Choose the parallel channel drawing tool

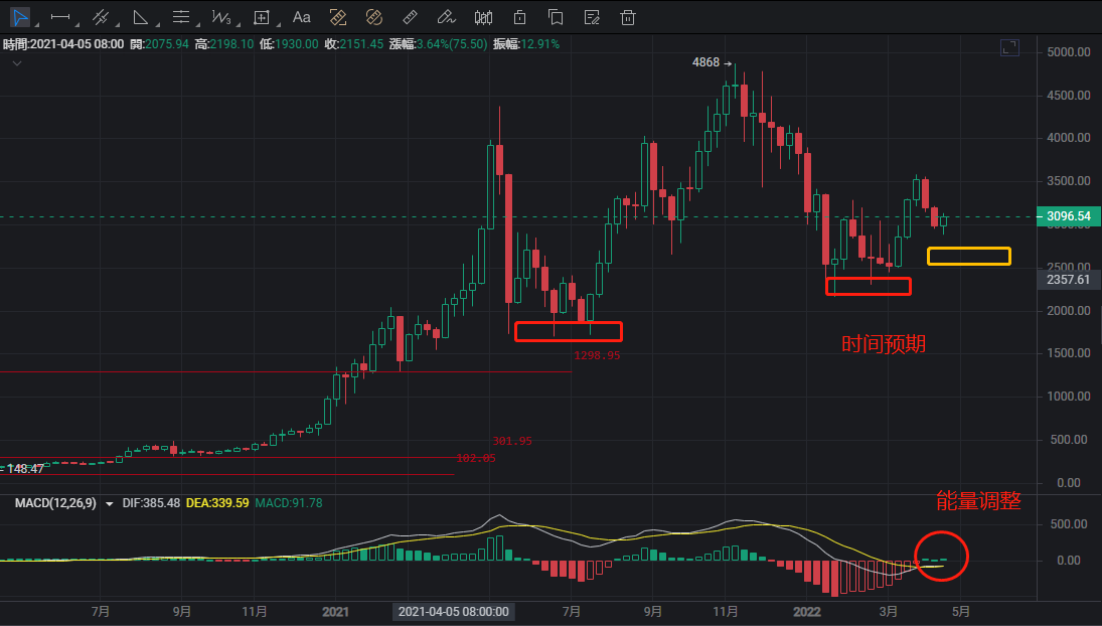[x=100, y=17]
